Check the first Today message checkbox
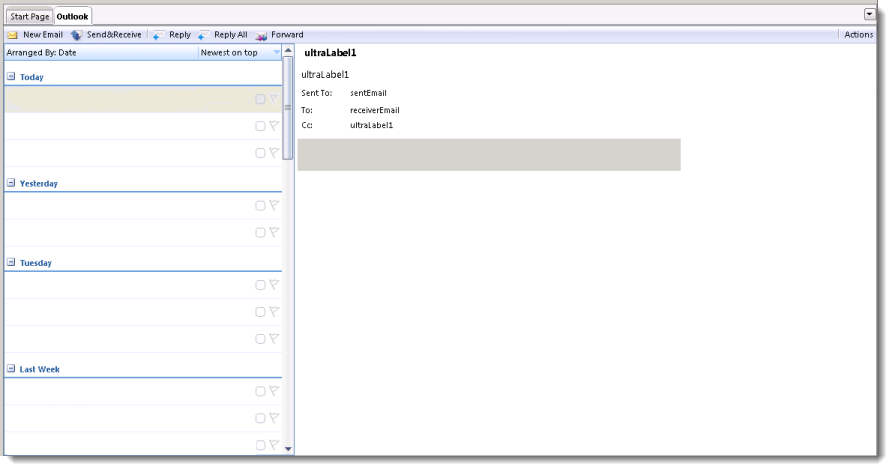The width and height of the screenshot is (893, 471). click(260, 99)
